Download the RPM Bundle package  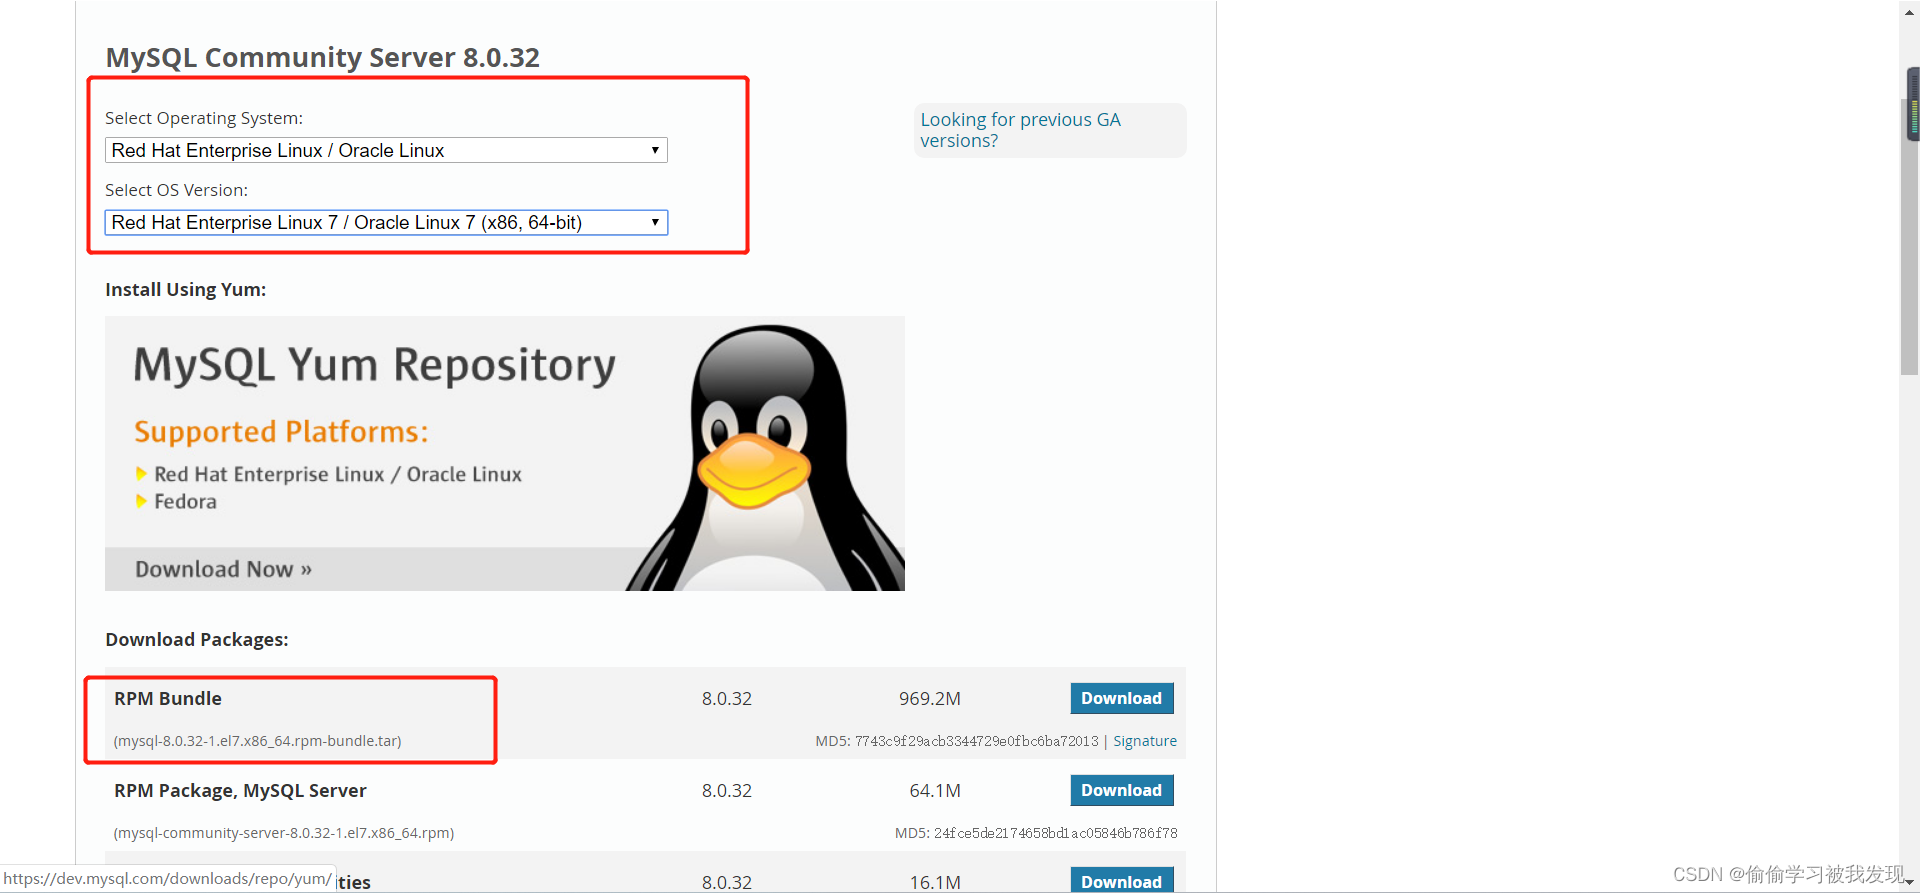1122,698
